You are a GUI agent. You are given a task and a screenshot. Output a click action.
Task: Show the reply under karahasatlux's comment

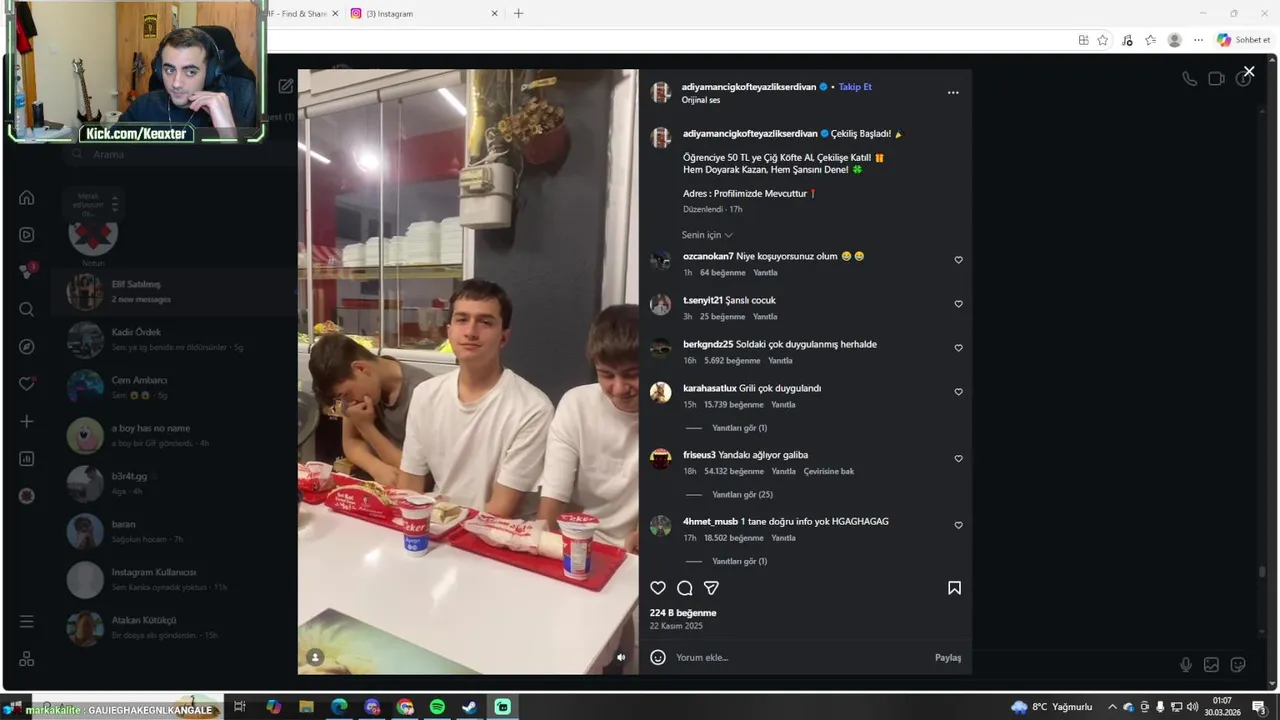[739, 428]
